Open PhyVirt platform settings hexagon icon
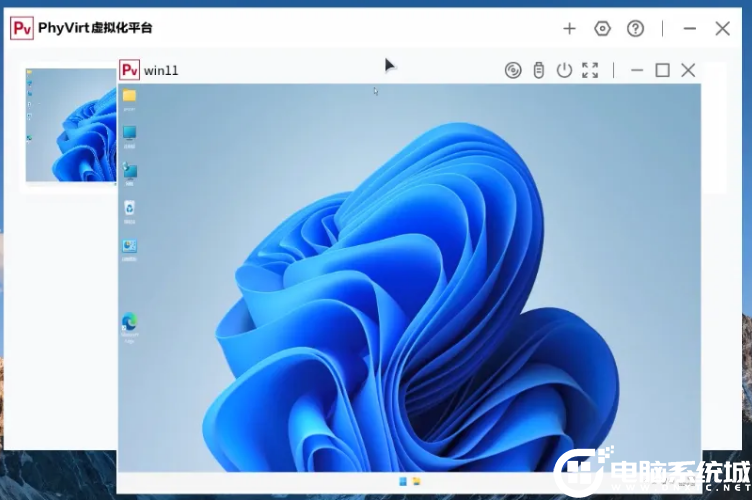This screenshot has width=752, height=500. [x=602, y=29]
